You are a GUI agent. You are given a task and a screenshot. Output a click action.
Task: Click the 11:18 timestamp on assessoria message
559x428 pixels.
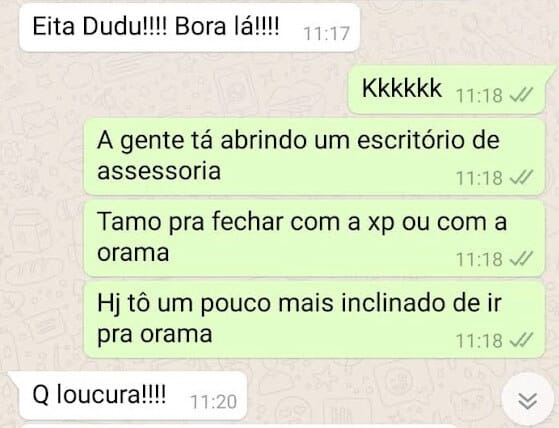(479, 178)
